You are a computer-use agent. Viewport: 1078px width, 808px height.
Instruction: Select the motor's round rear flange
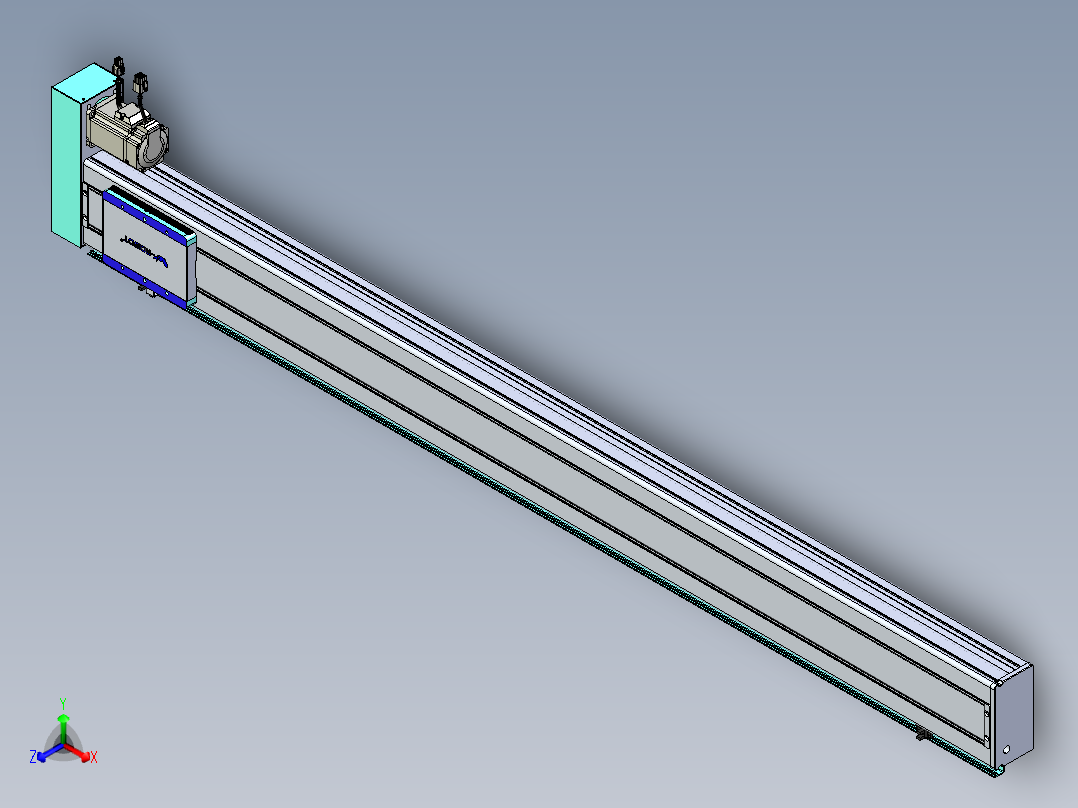tap(155, 144)
